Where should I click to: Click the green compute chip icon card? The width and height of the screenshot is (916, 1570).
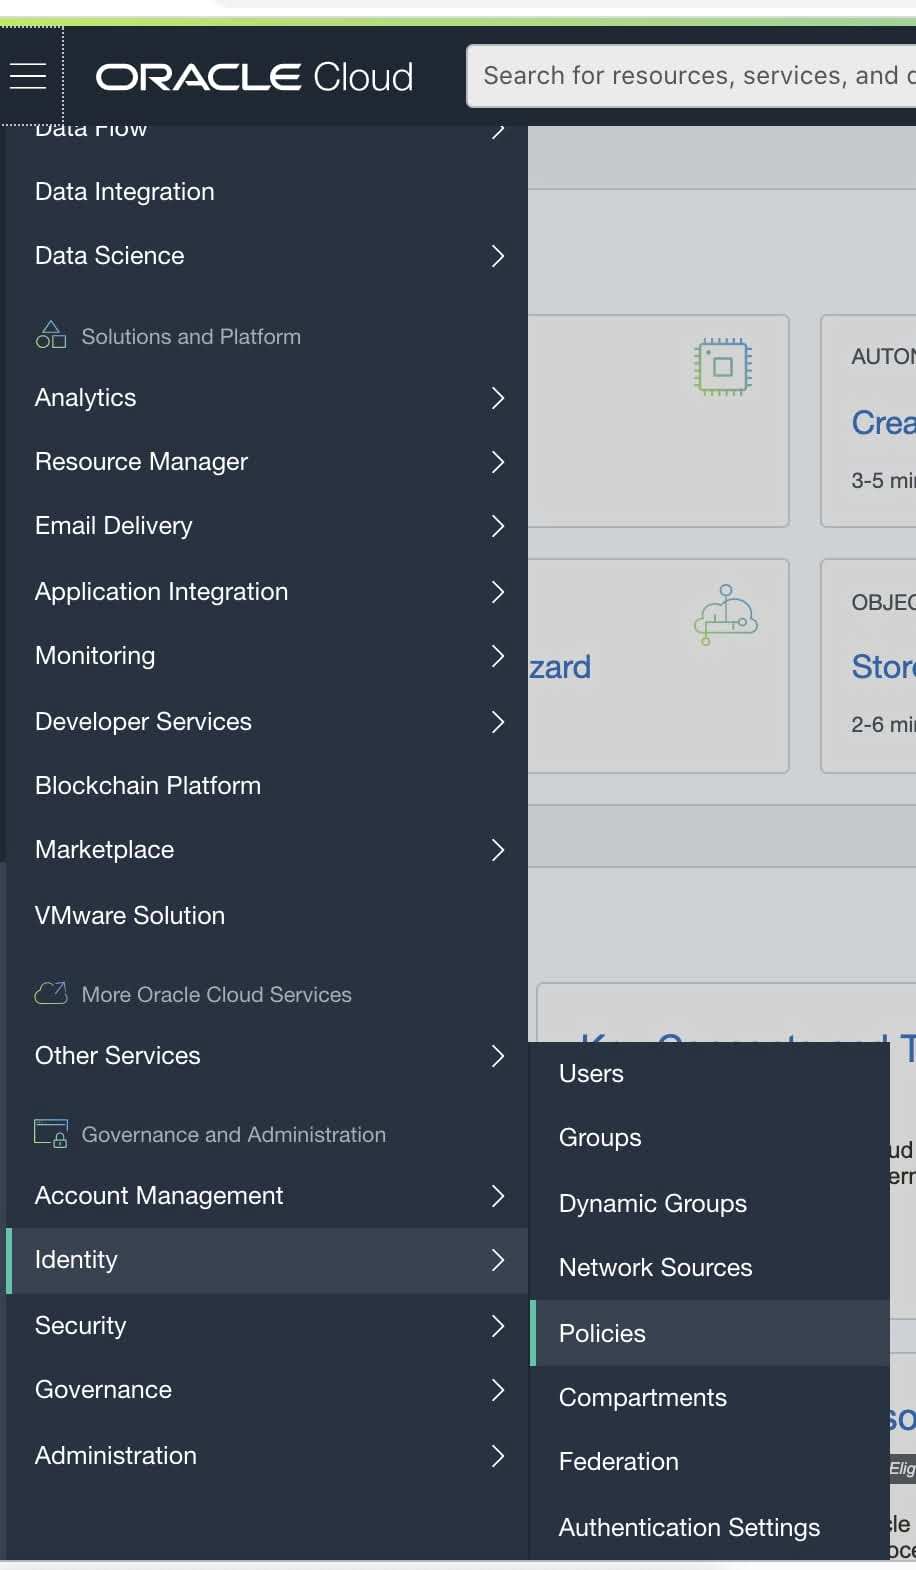pyautogui.click(x=723, y=367)
